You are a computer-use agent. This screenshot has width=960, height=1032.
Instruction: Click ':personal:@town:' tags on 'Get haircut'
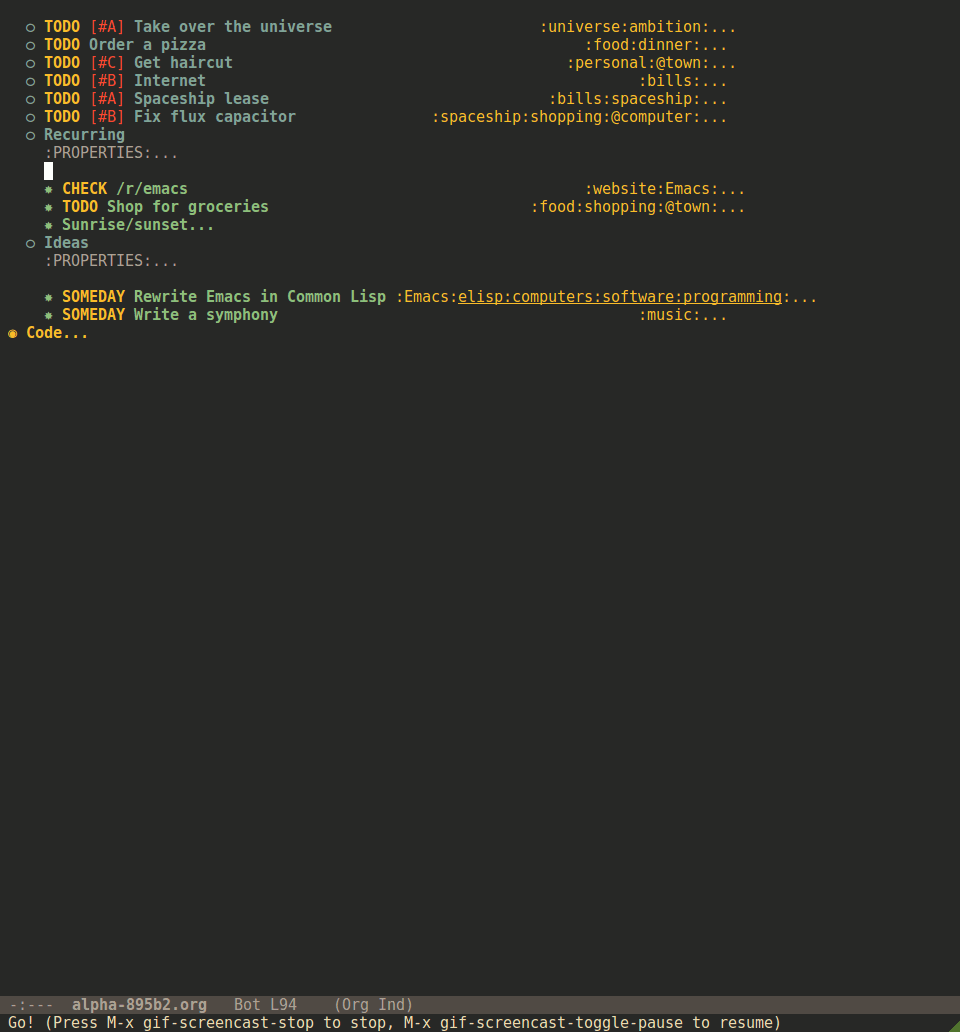coord(638,63)
